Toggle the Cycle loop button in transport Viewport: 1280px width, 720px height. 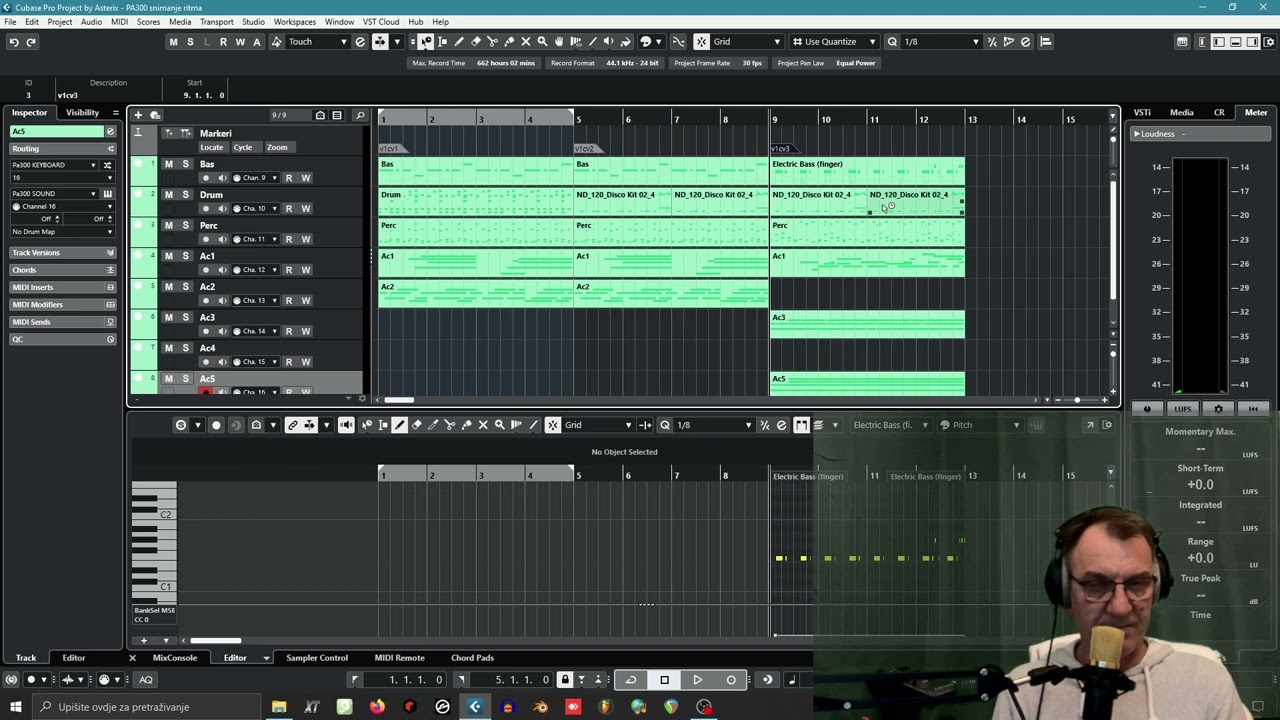pyautogui.click(x=631, y=680)
